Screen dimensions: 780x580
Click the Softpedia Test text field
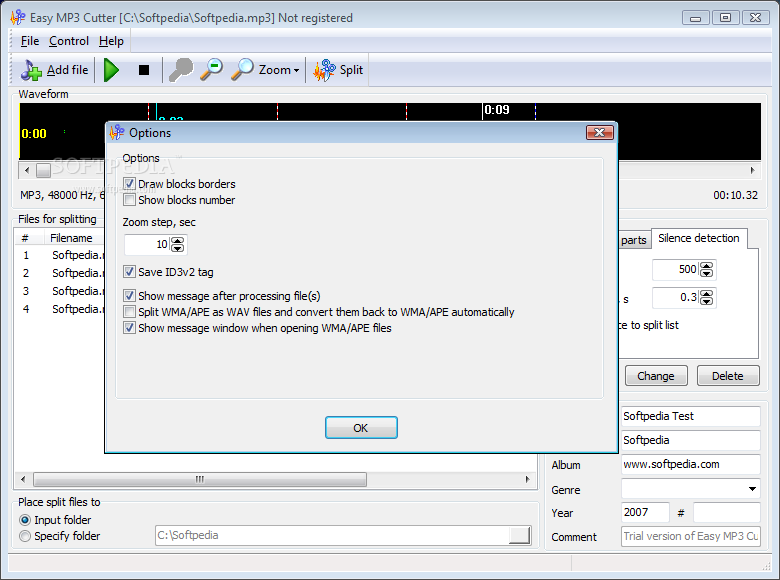[x=690, y=416]
